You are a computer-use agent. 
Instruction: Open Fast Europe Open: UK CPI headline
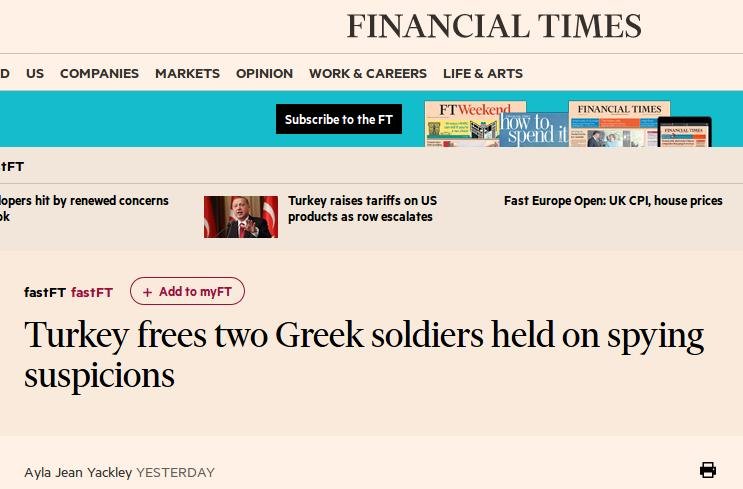click(x=613, y=201)
